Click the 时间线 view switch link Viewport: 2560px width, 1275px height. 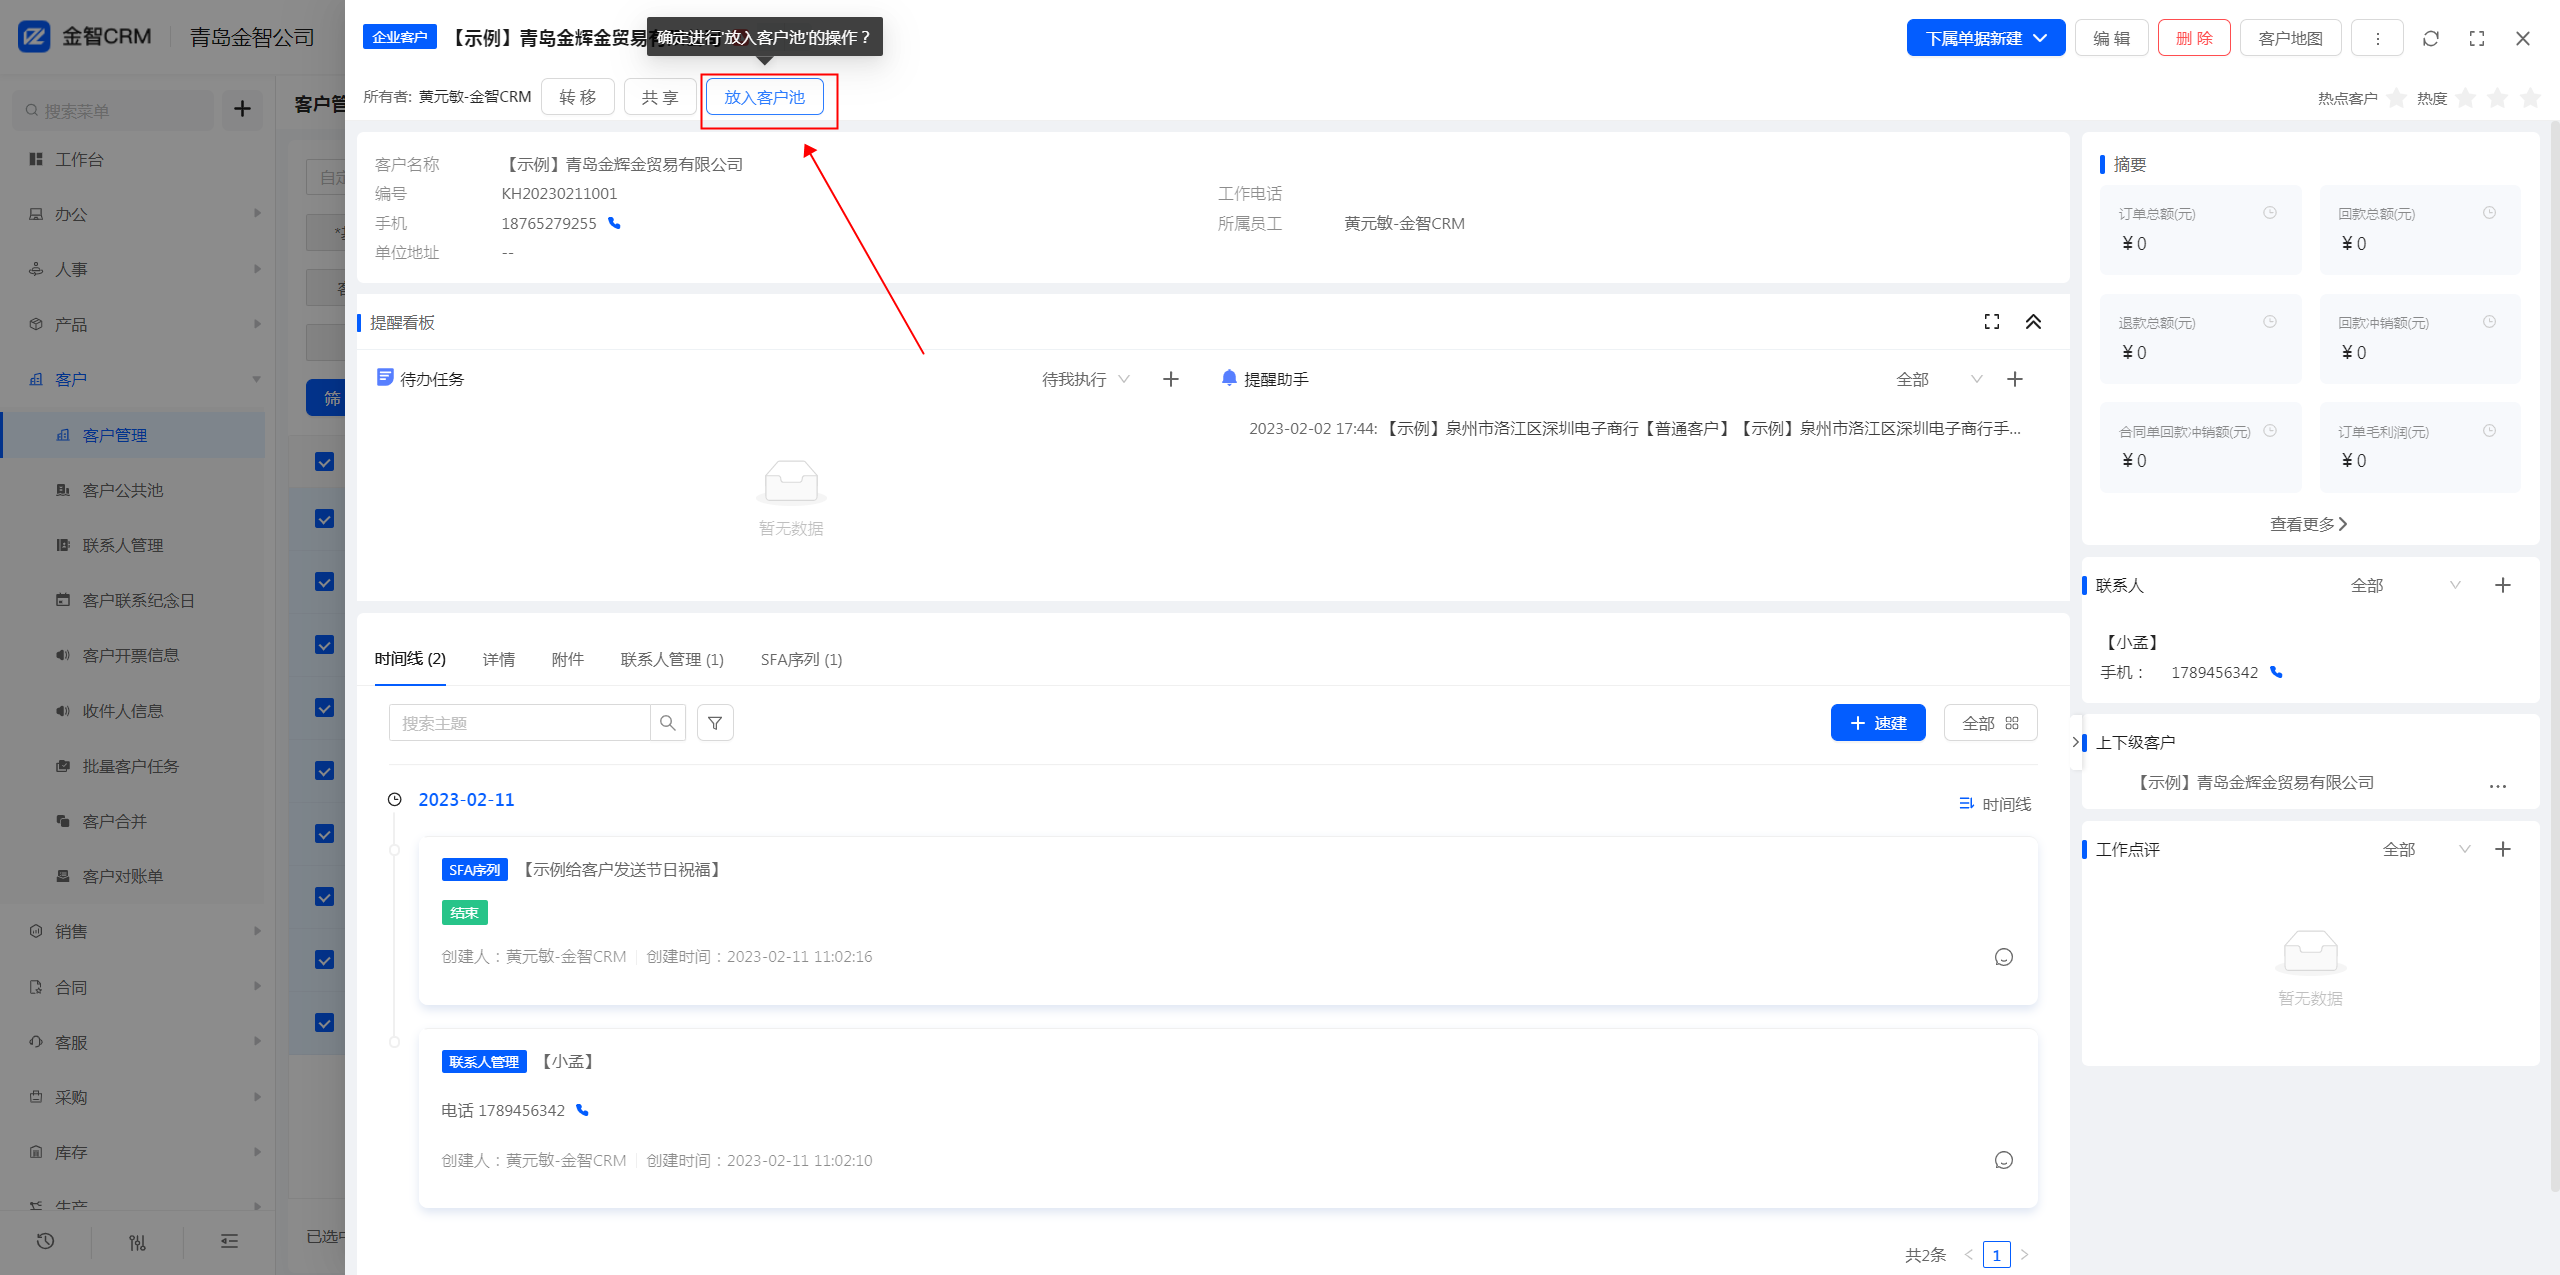[x=1995, y=804]
